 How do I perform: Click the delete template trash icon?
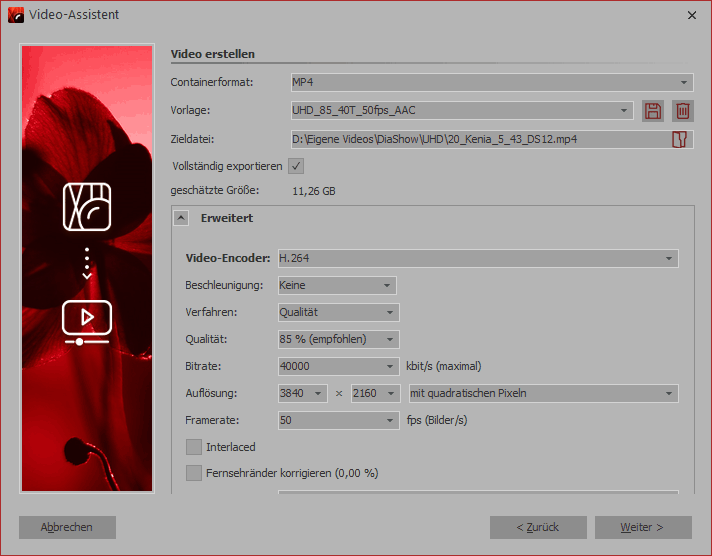coord(682,111)
